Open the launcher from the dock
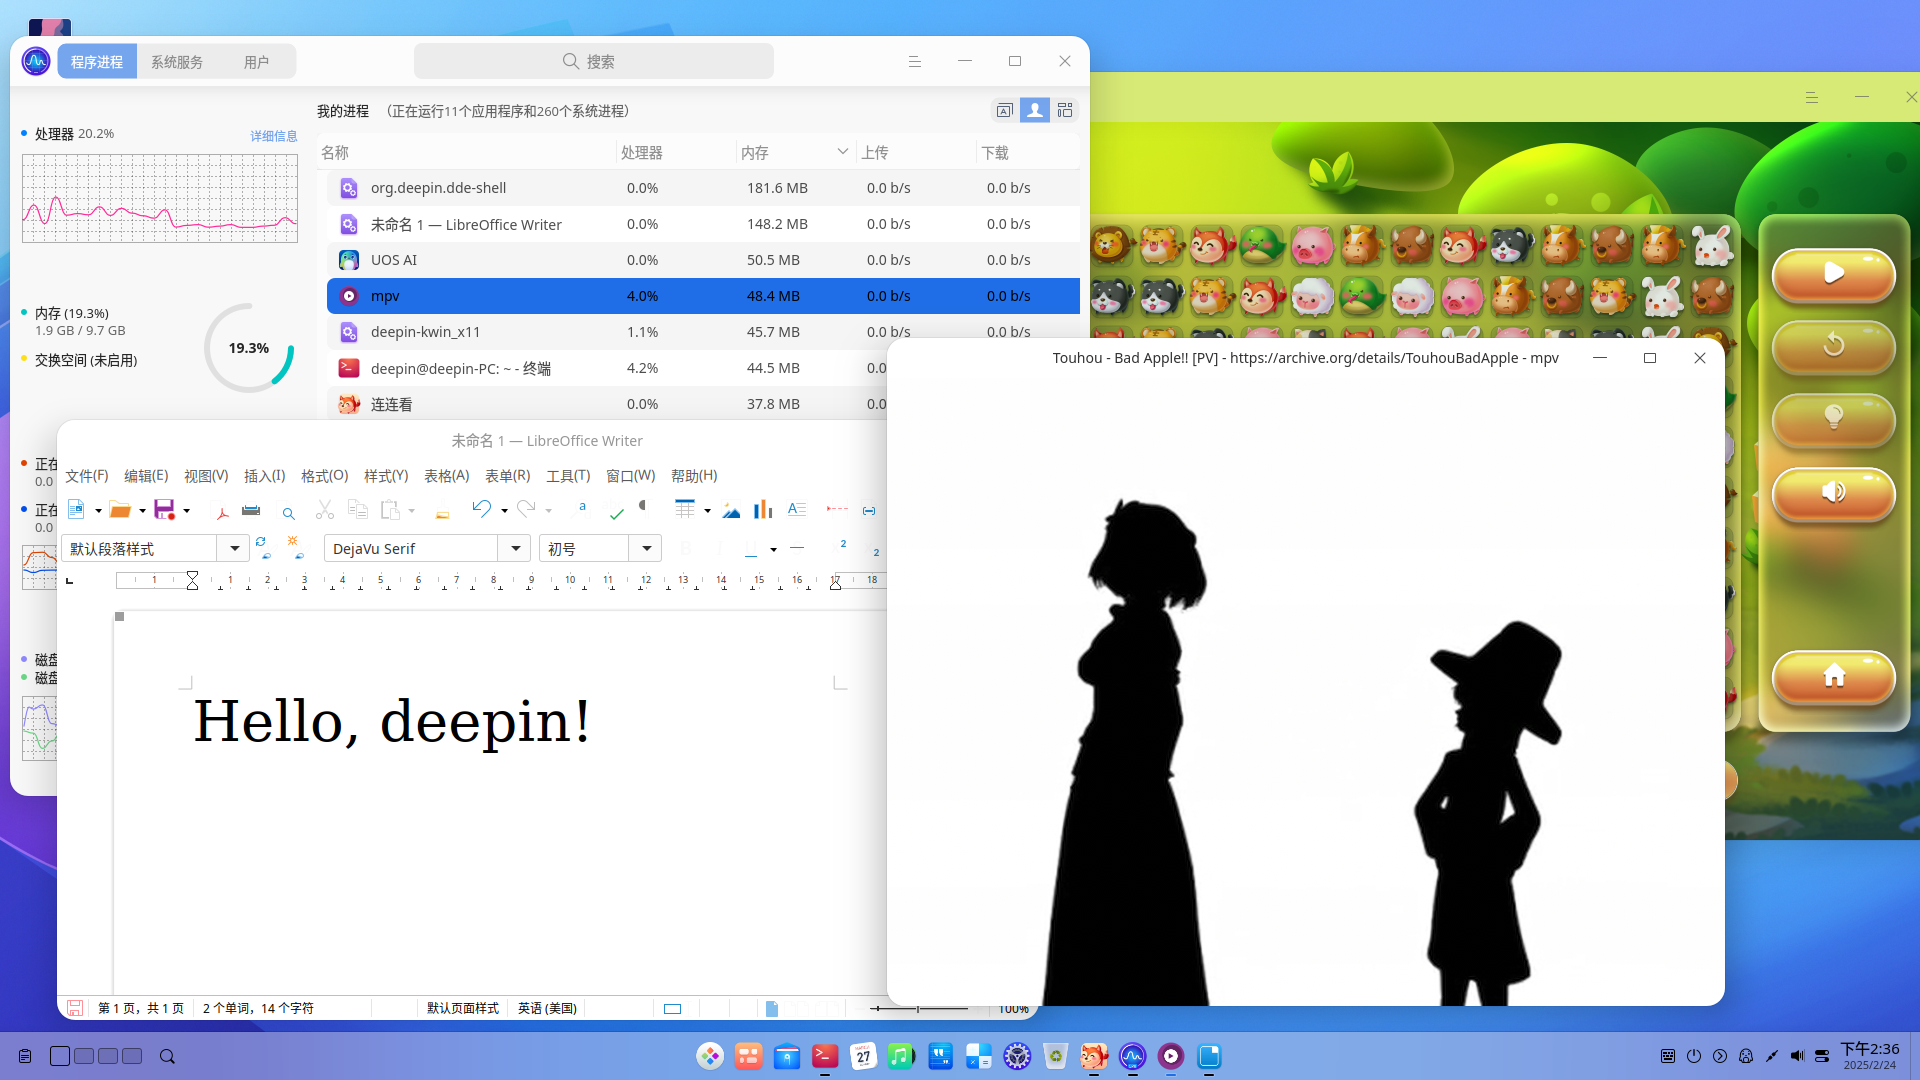Image resolution: width=1920 pixels, height=1080 pixels. pos(709,1056)
